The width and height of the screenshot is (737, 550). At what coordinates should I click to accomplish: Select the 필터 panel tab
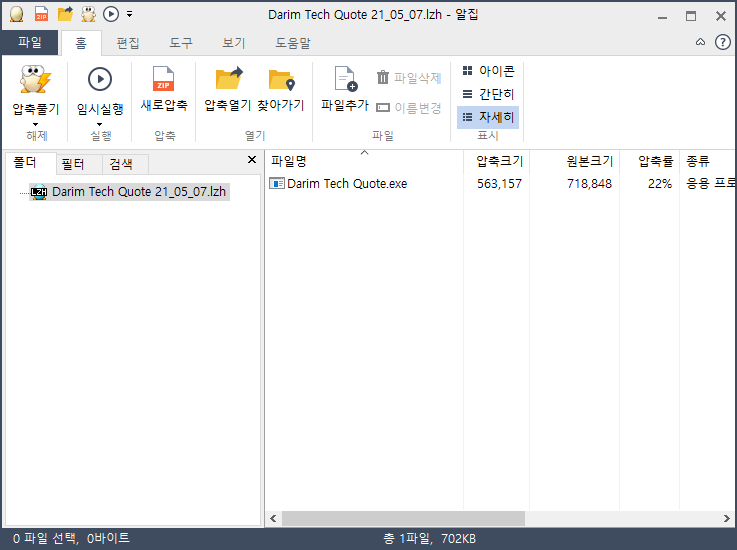click(x=77, y=164)
